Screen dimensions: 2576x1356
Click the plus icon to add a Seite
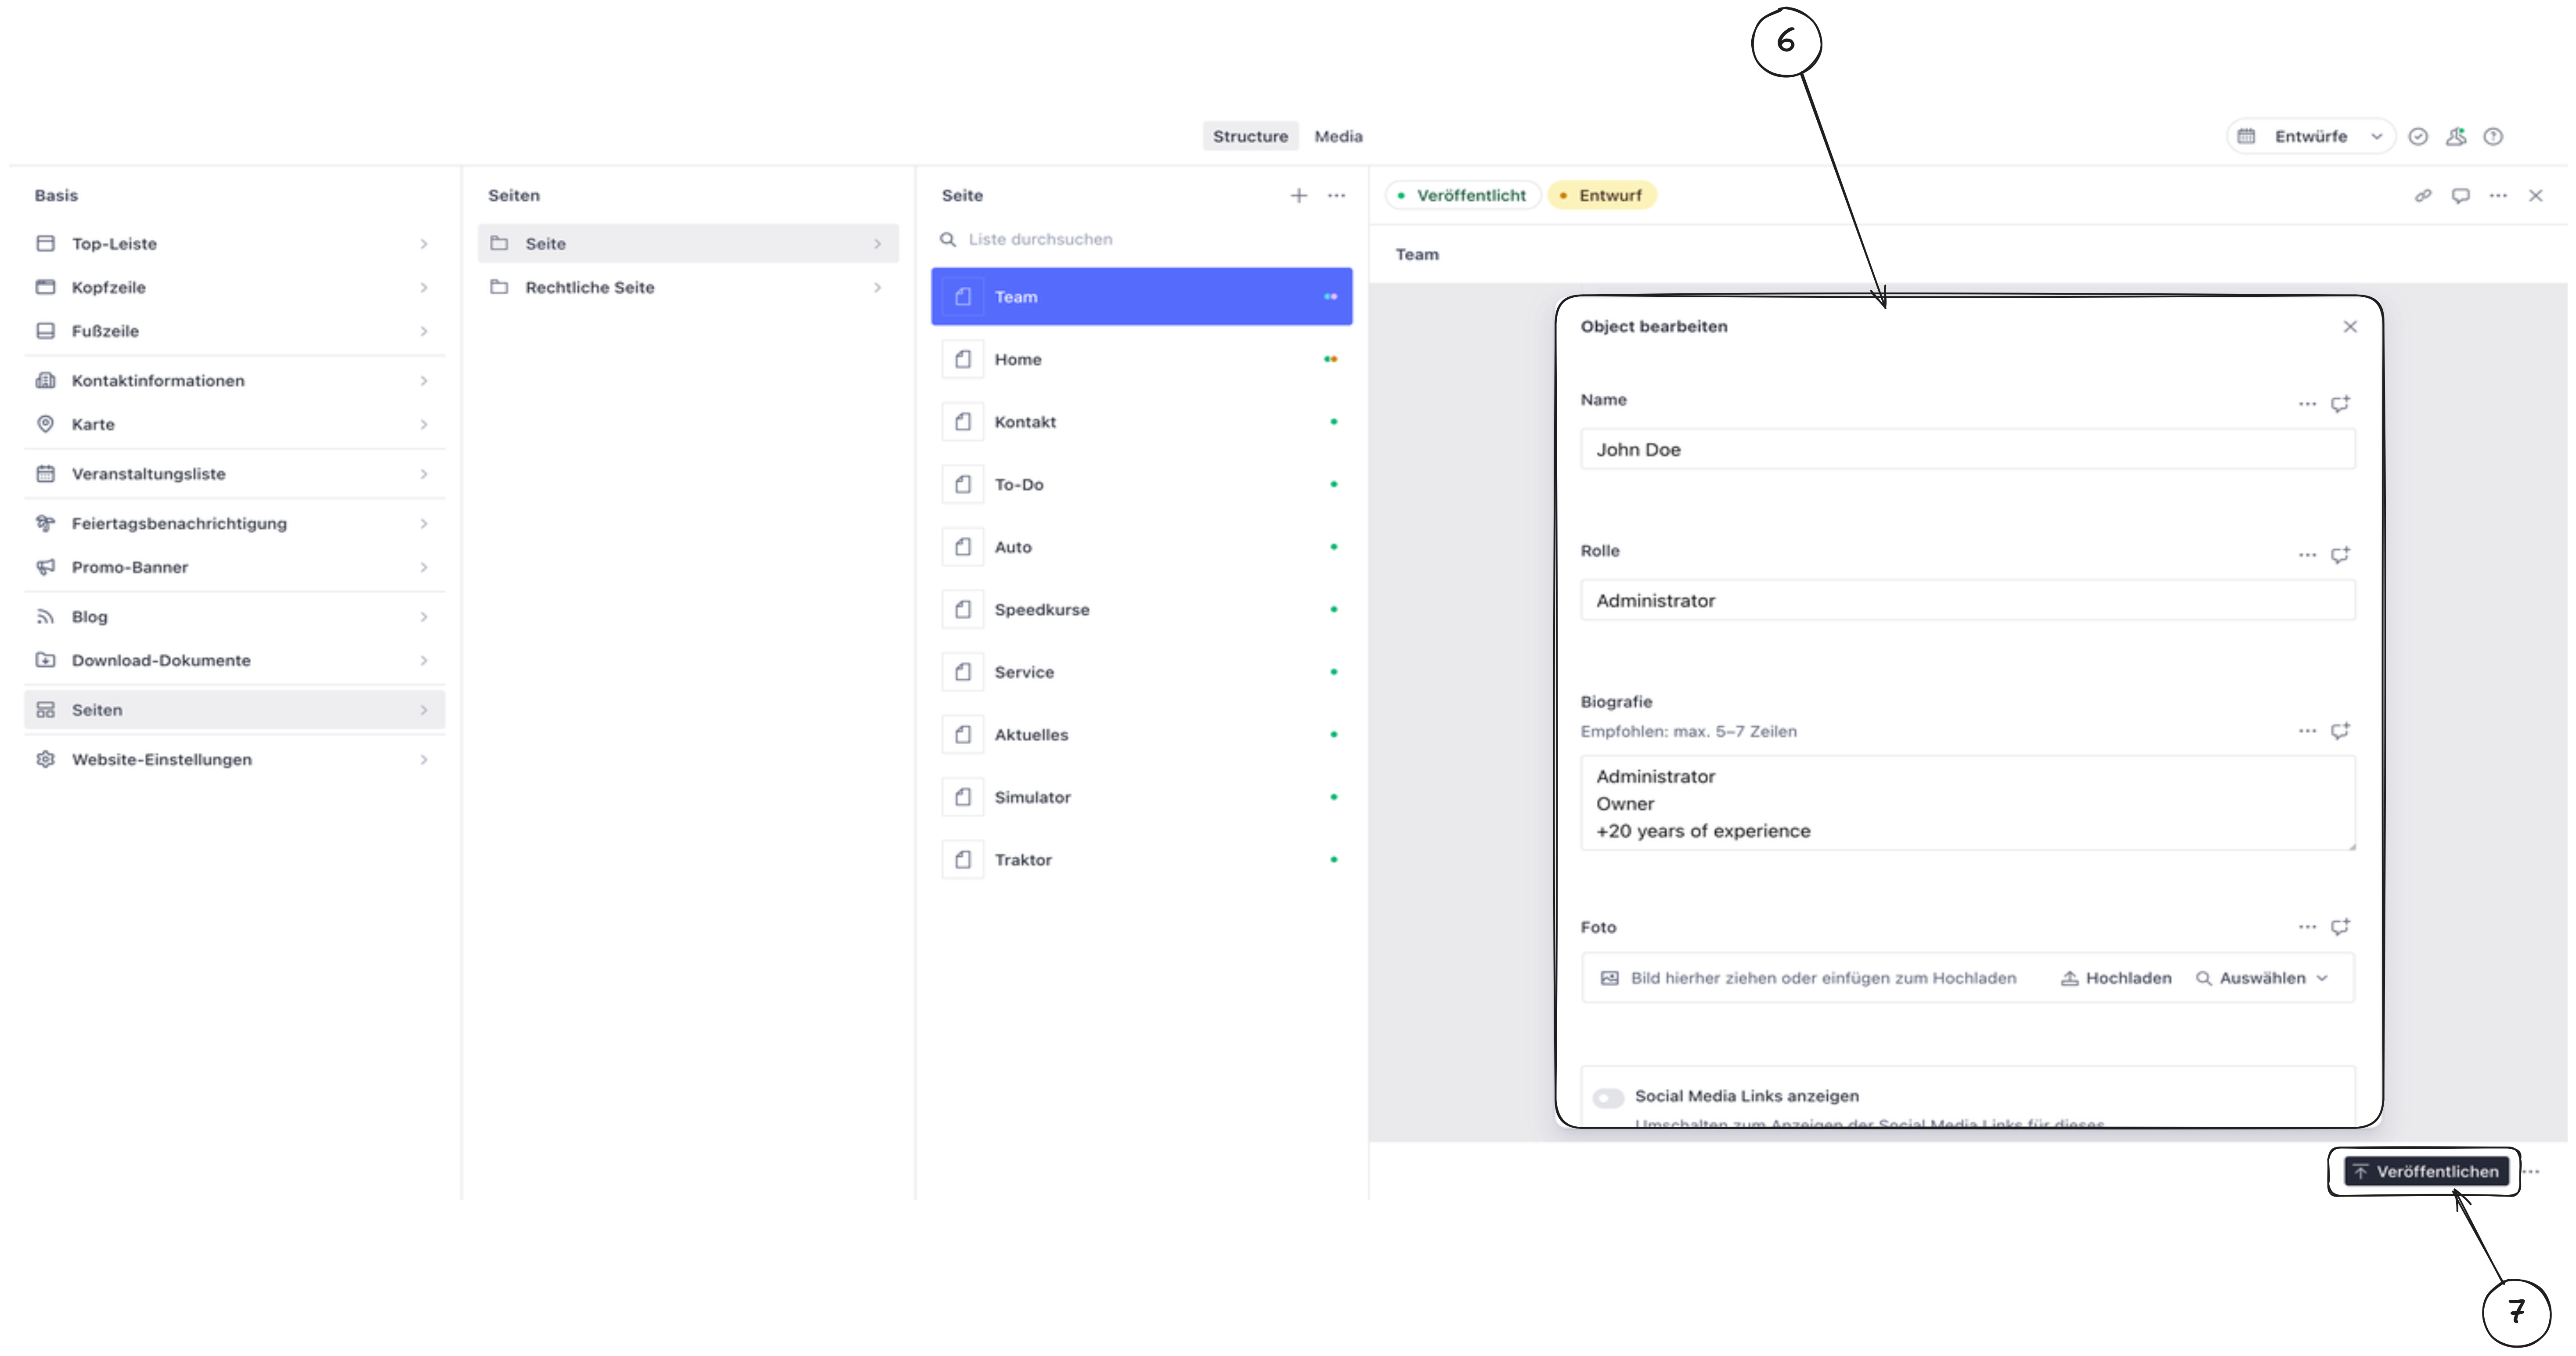coord(1298,196)
